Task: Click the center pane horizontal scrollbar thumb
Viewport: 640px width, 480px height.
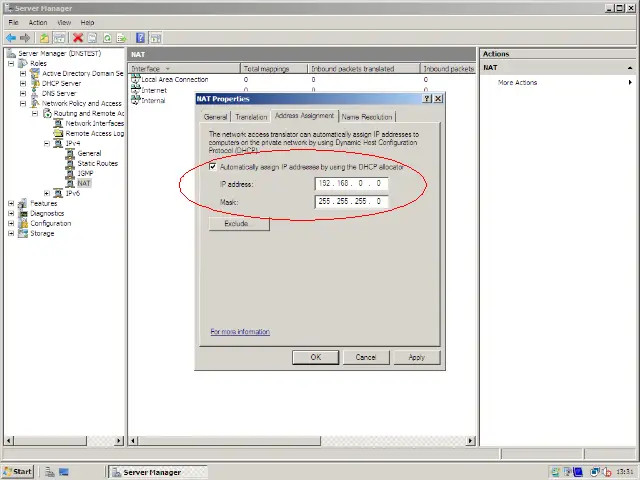Action: 229,441
